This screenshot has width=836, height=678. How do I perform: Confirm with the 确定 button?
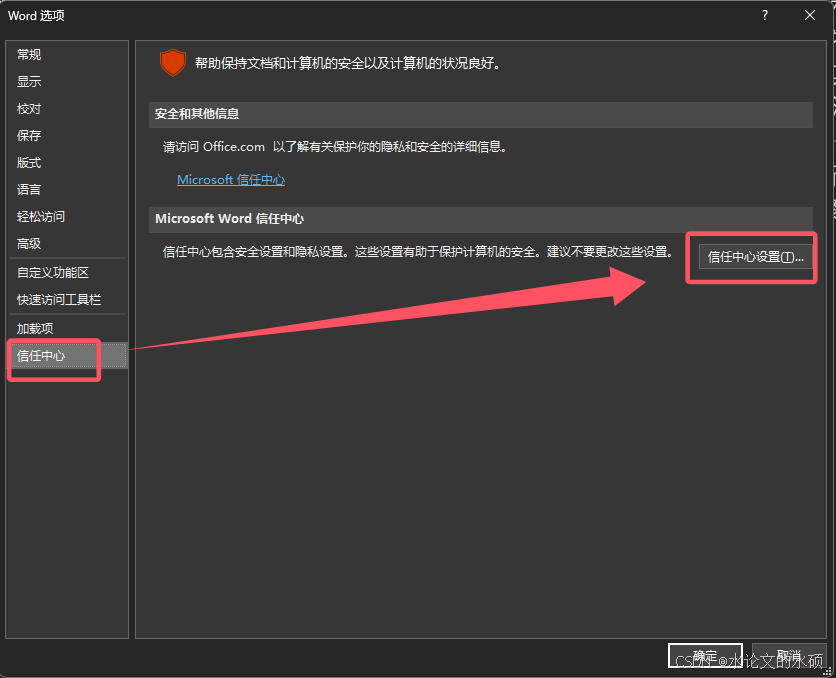705,656
